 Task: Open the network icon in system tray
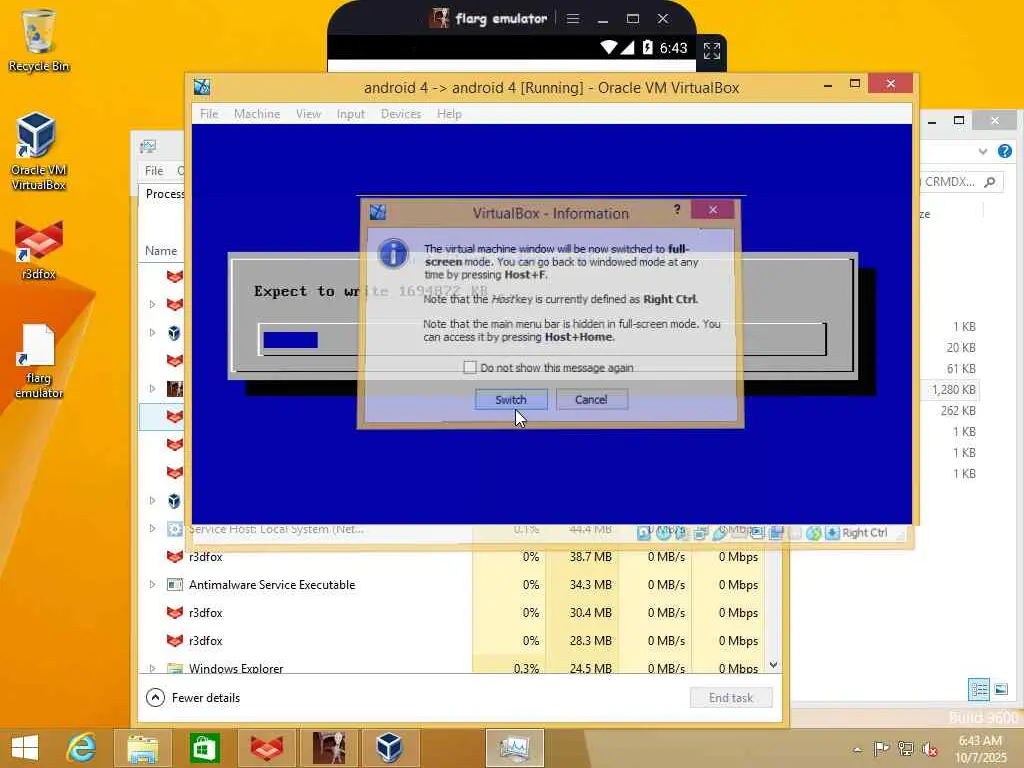[x=905, y=748]
